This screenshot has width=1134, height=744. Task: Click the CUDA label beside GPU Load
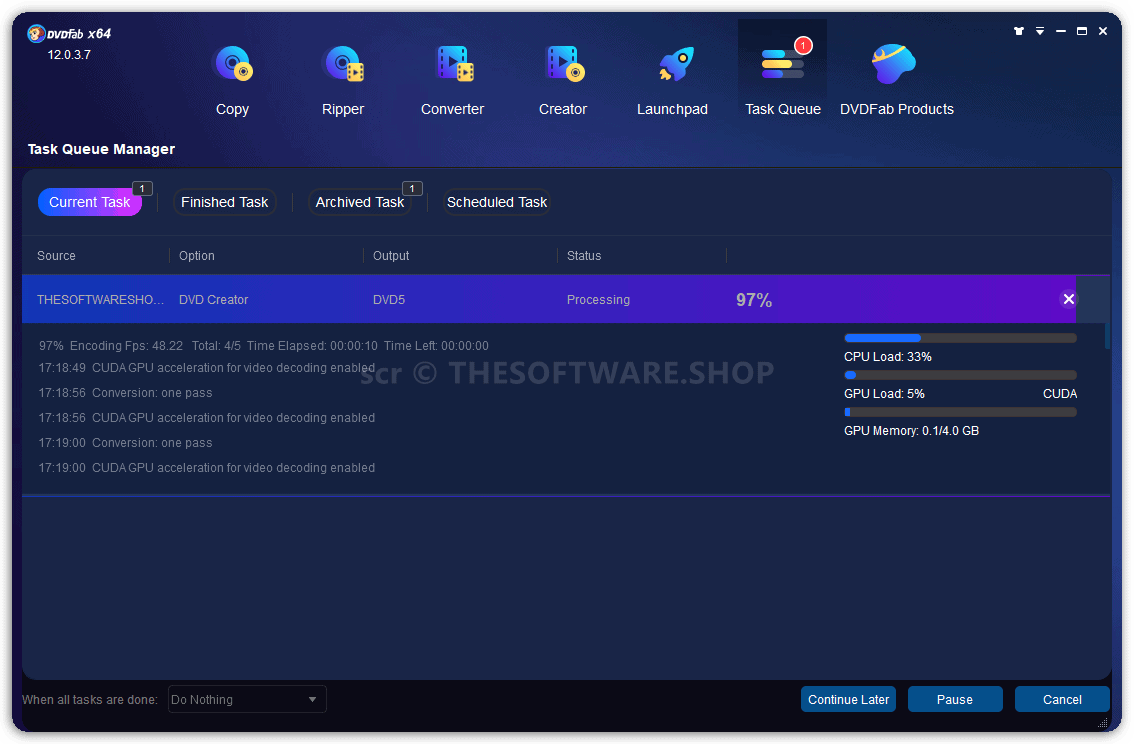click(x=1060, y=394)
